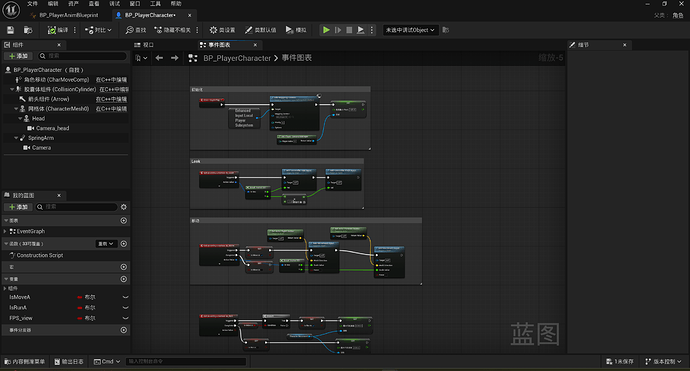
Task: Click 添加 in 我的蓝图 panel
Action: tap(18, 207)
